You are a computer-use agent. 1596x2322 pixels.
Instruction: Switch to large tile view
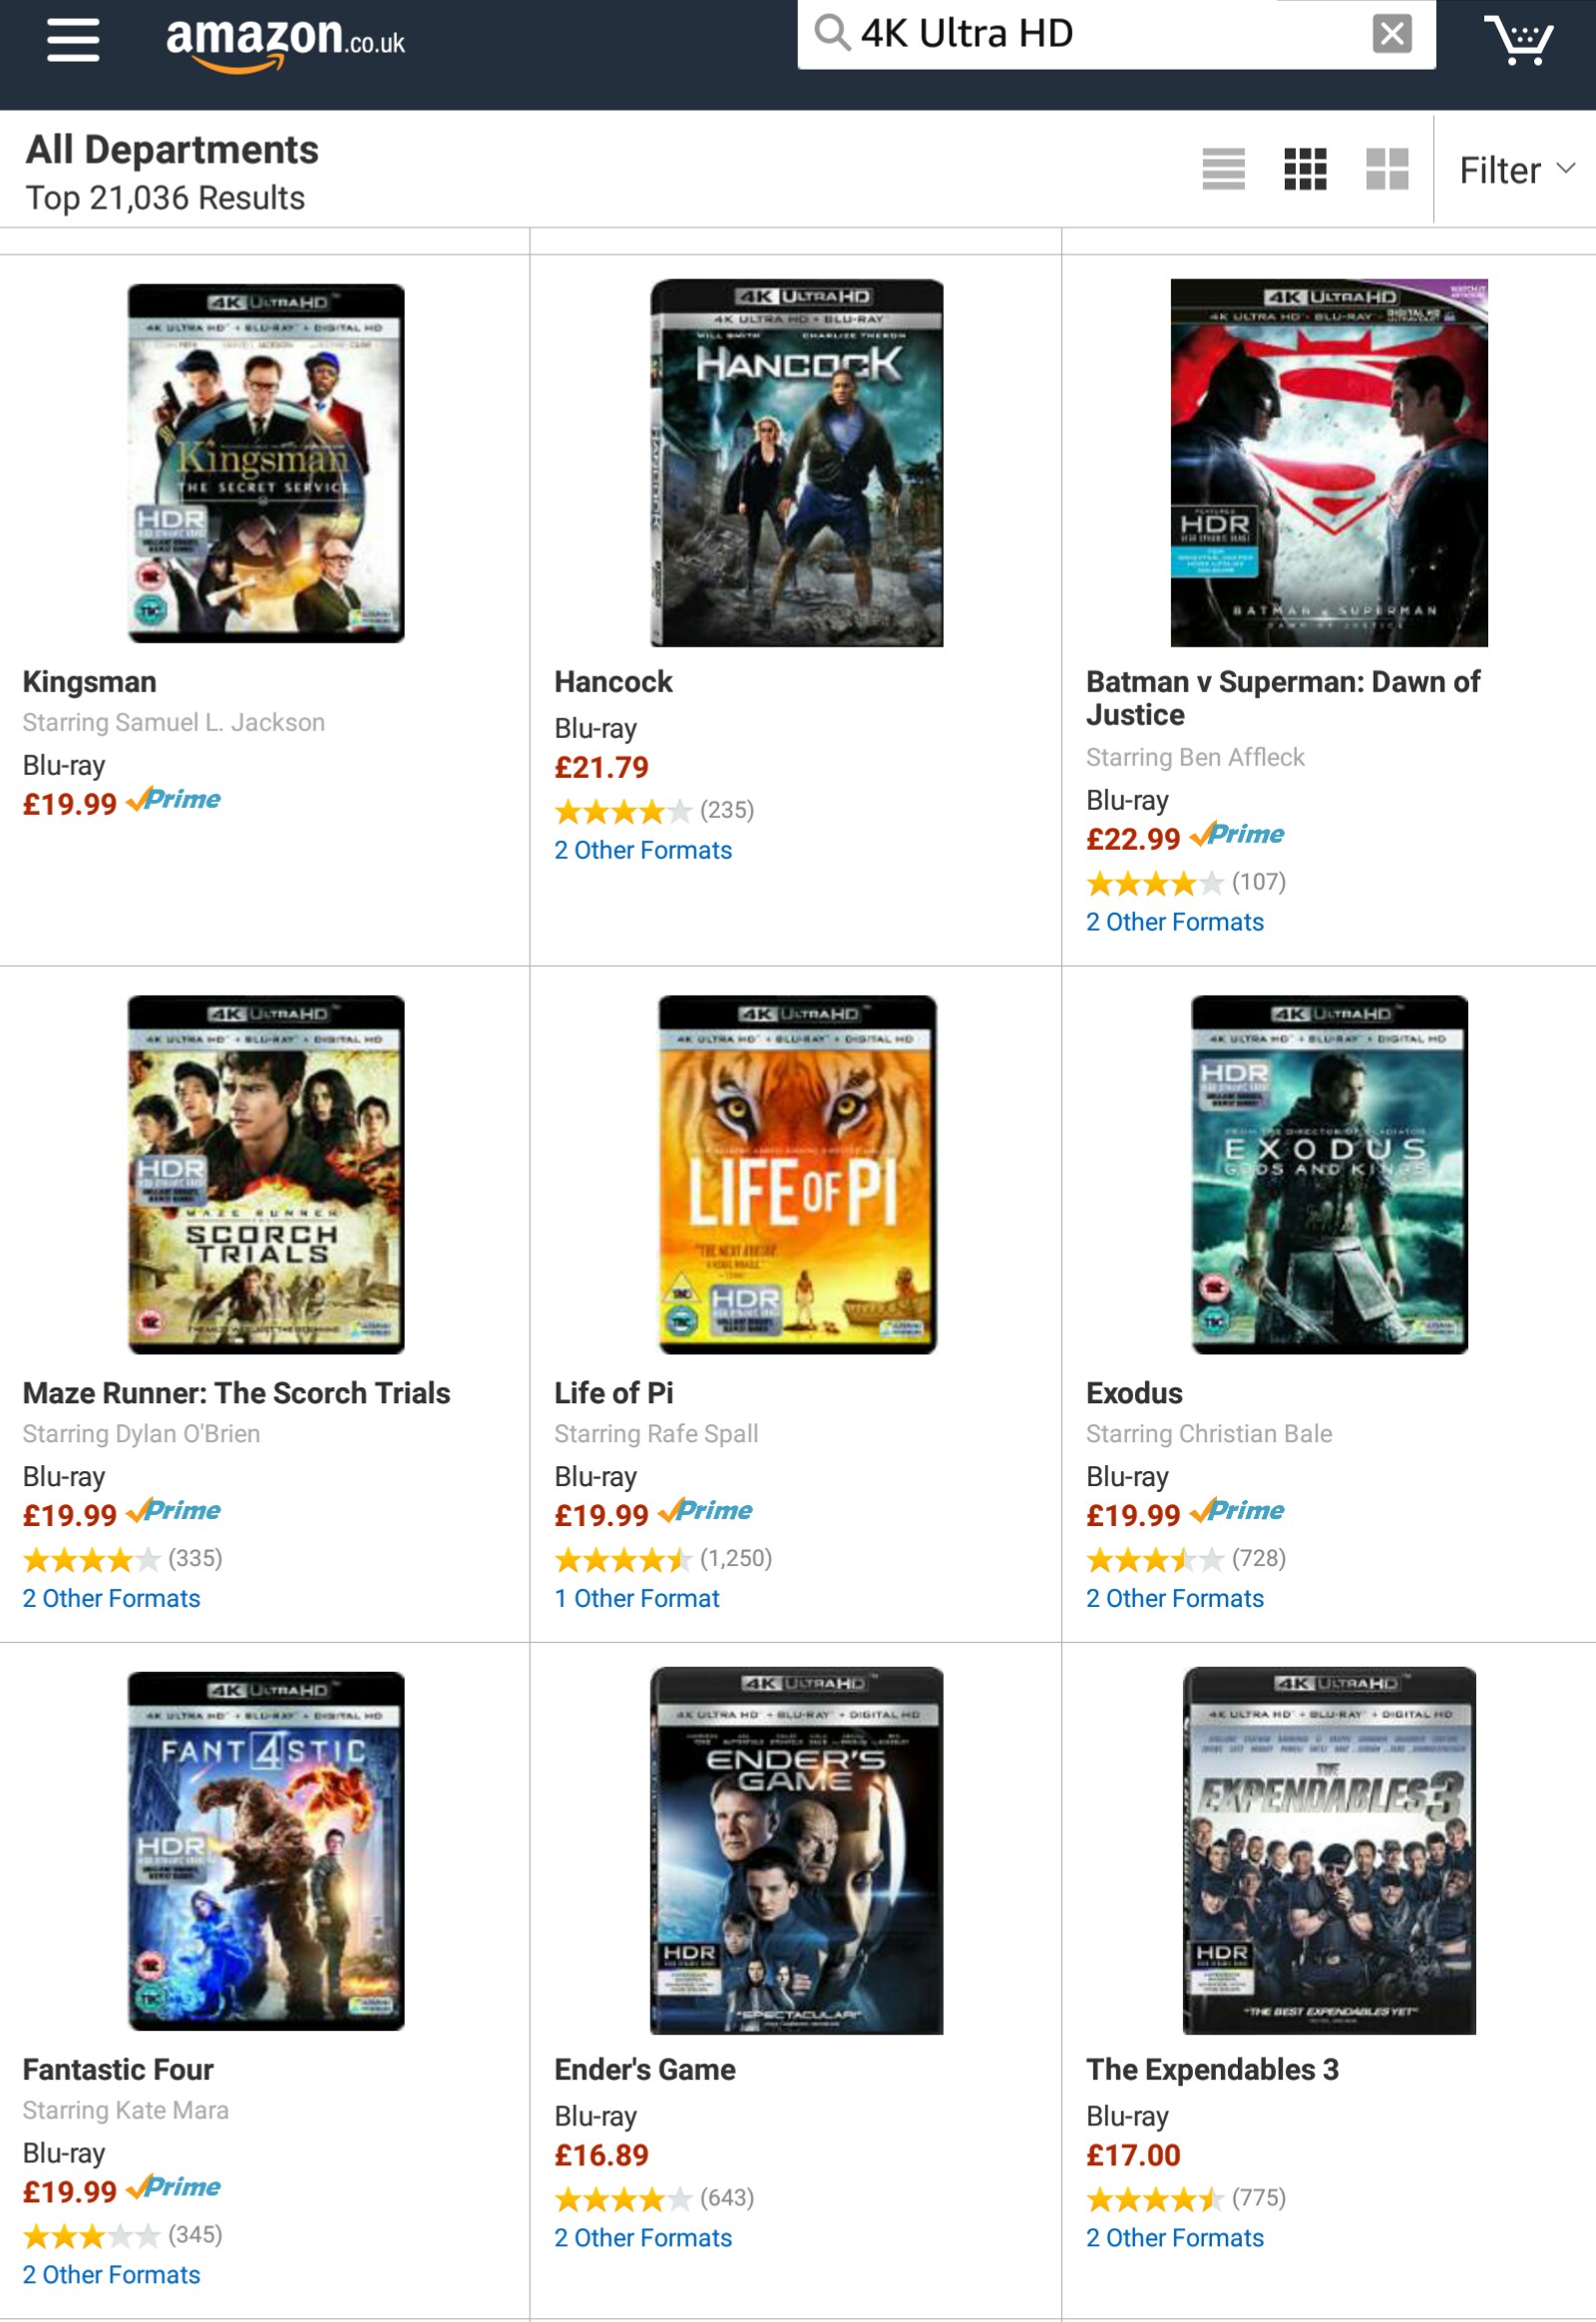point(1387,169)
